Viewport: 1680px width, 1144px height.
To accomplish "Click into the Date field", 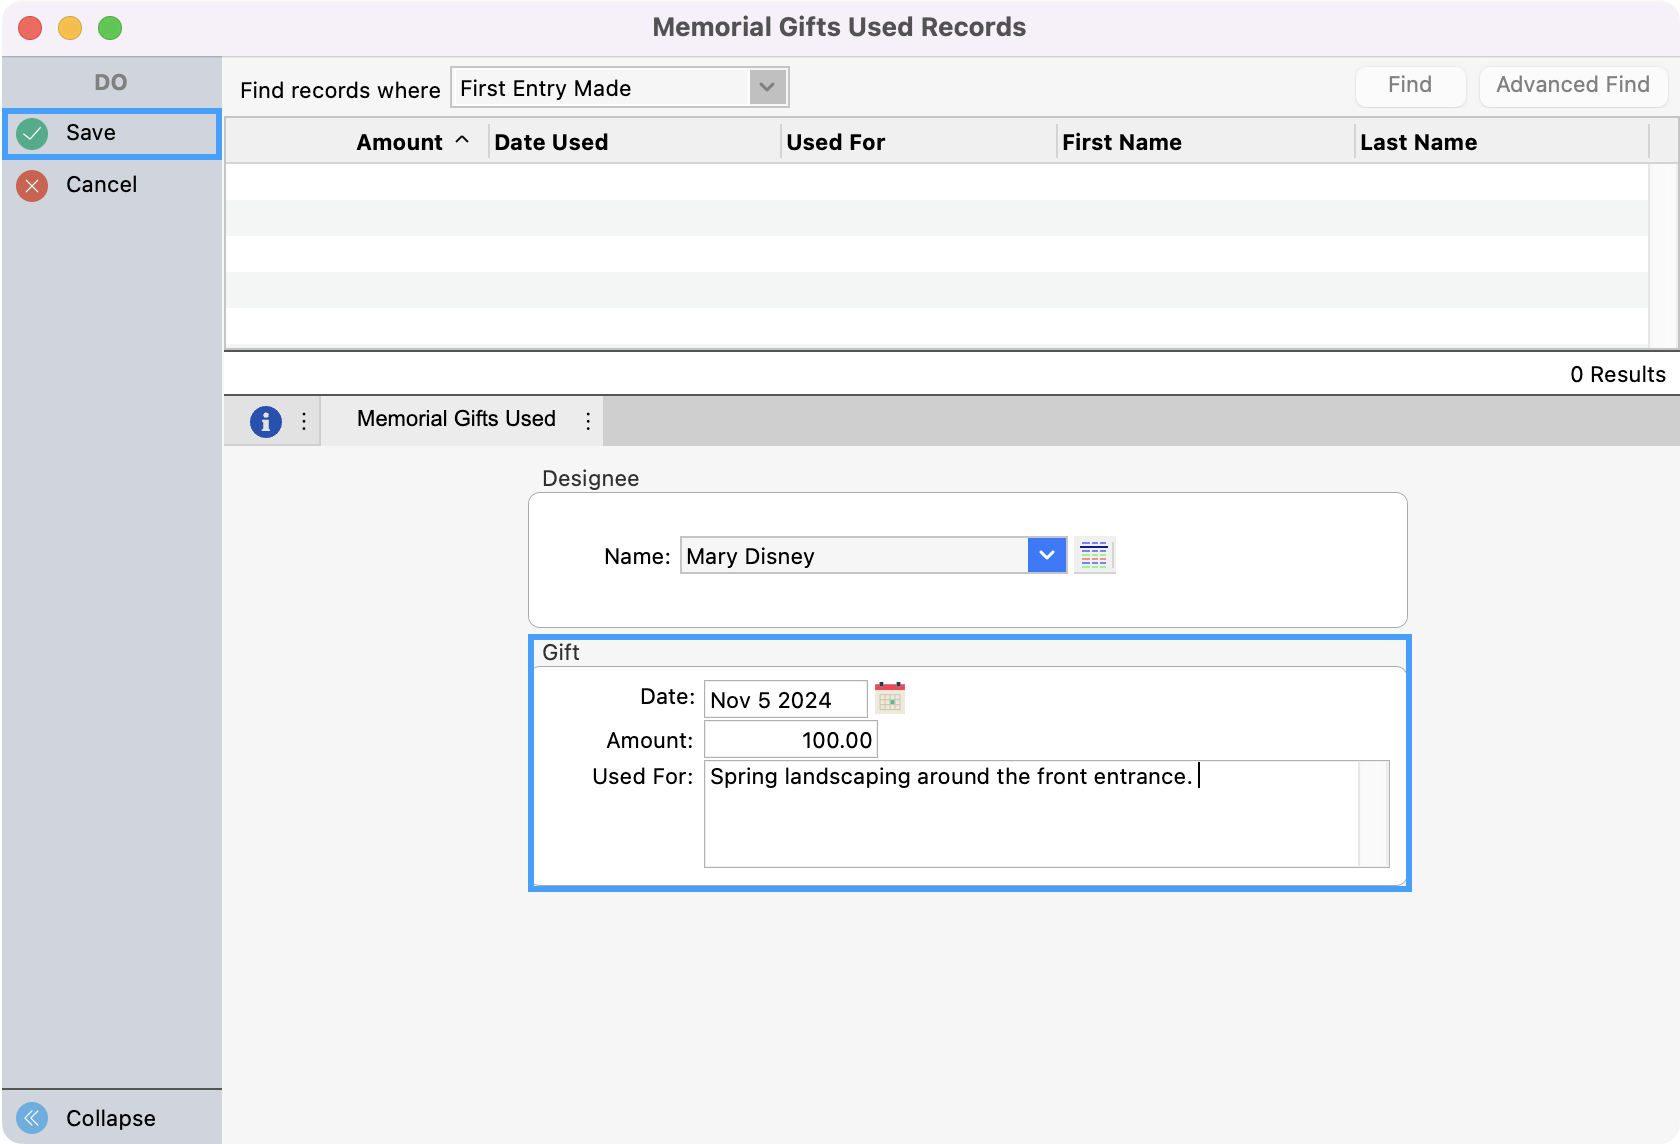I will pos(784,699).
